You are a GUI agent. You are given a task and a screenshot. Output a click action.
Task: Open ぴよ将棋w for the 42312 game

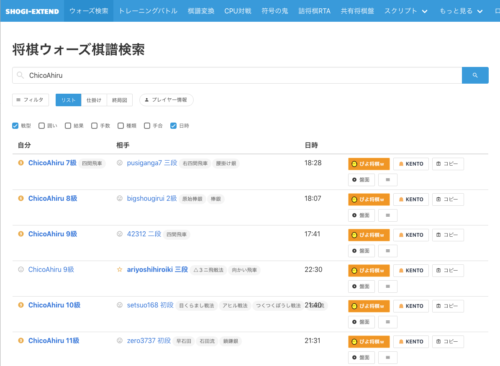(369, 235)
